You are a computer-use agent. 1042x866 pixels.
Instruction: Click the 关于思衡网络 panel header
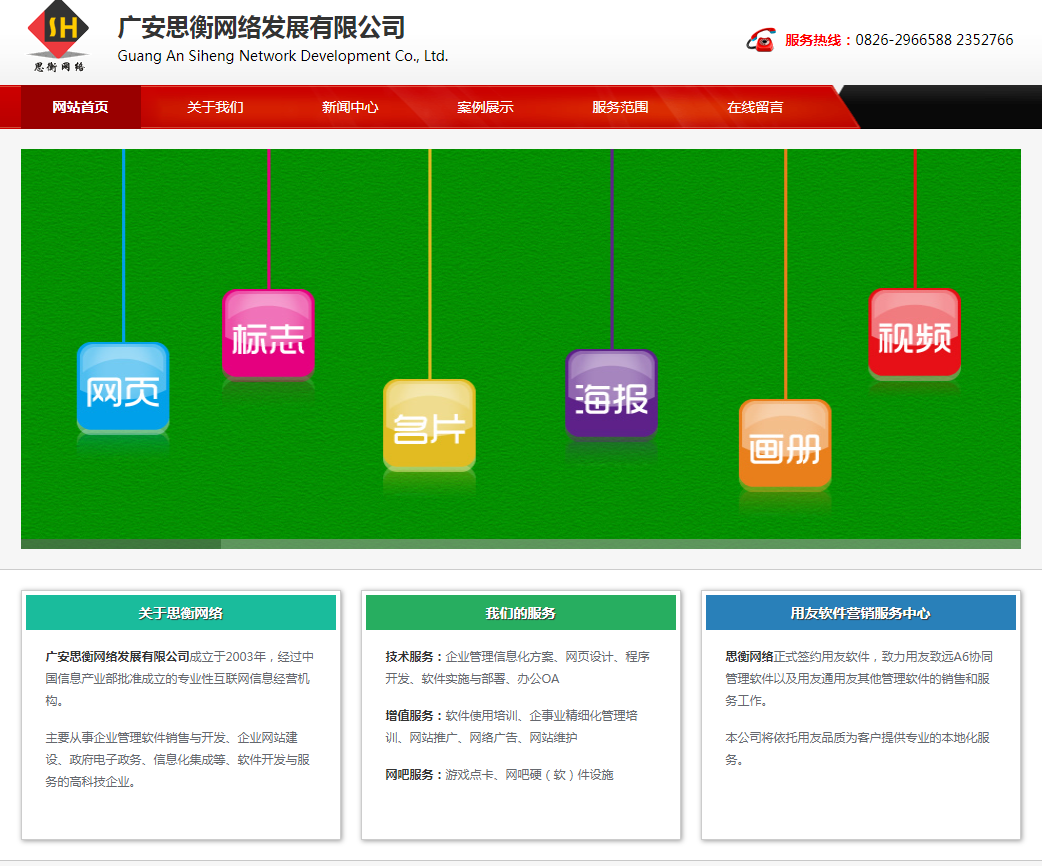(x=181, y=613)
